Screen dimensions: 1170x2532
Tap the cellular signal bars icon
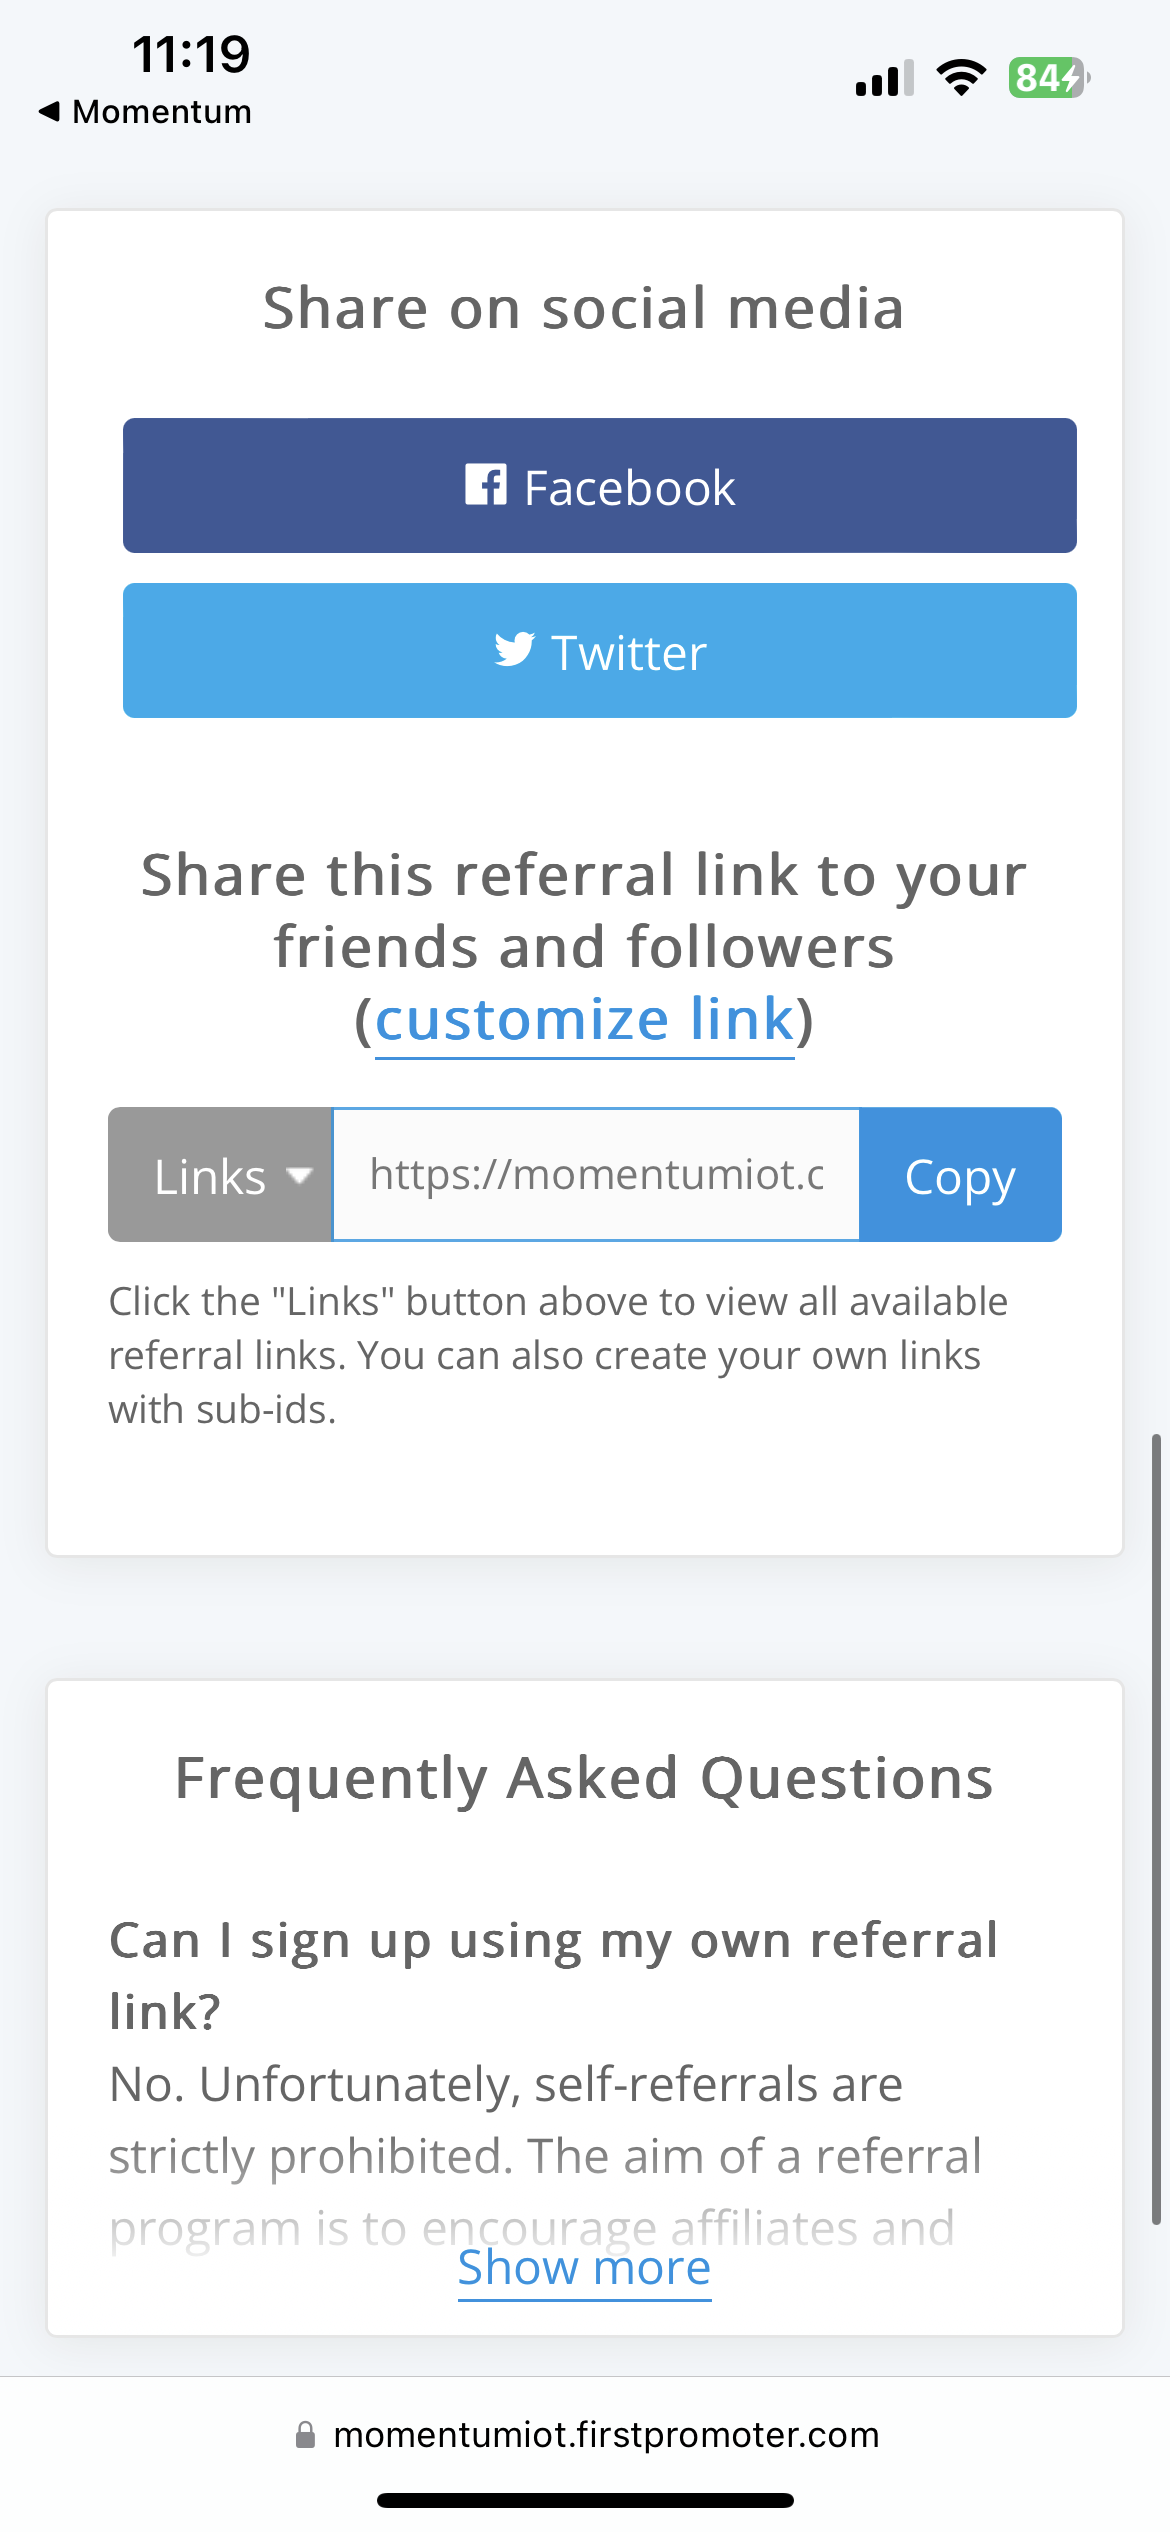pyautogui.click(x=884, y=78)
